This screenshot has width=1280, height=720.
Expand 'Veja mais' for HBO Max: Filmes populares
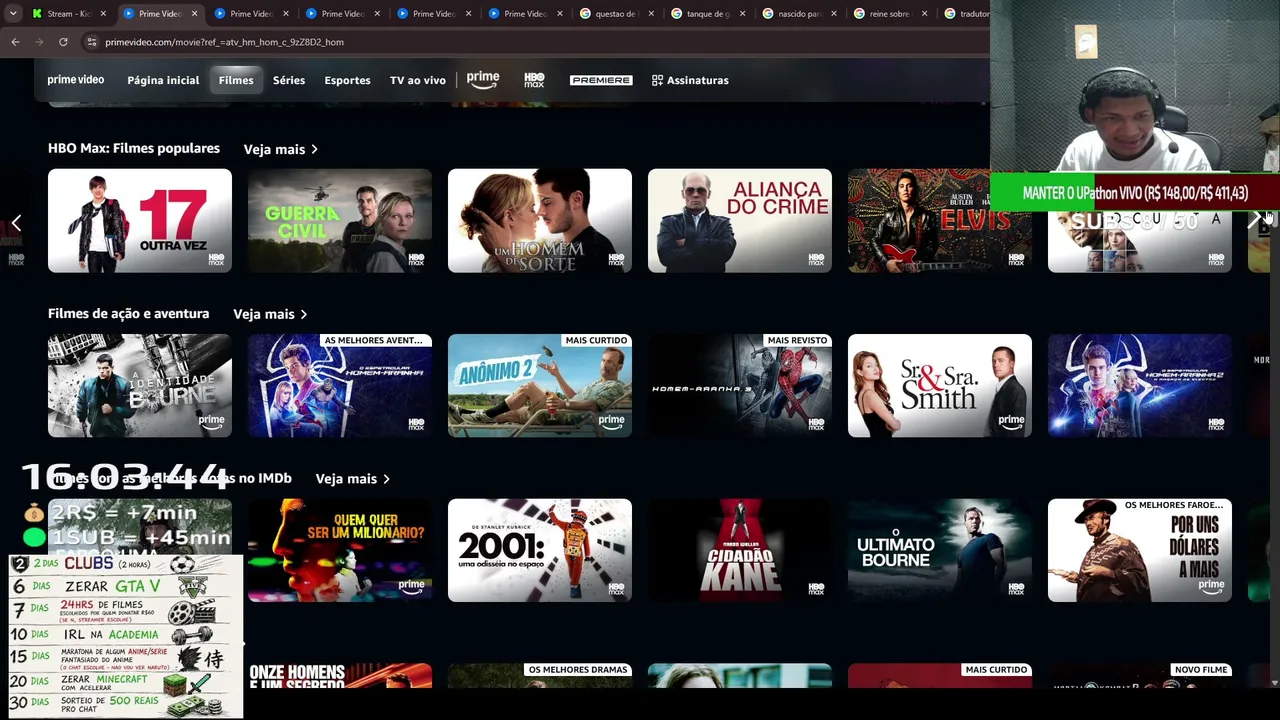281,149
